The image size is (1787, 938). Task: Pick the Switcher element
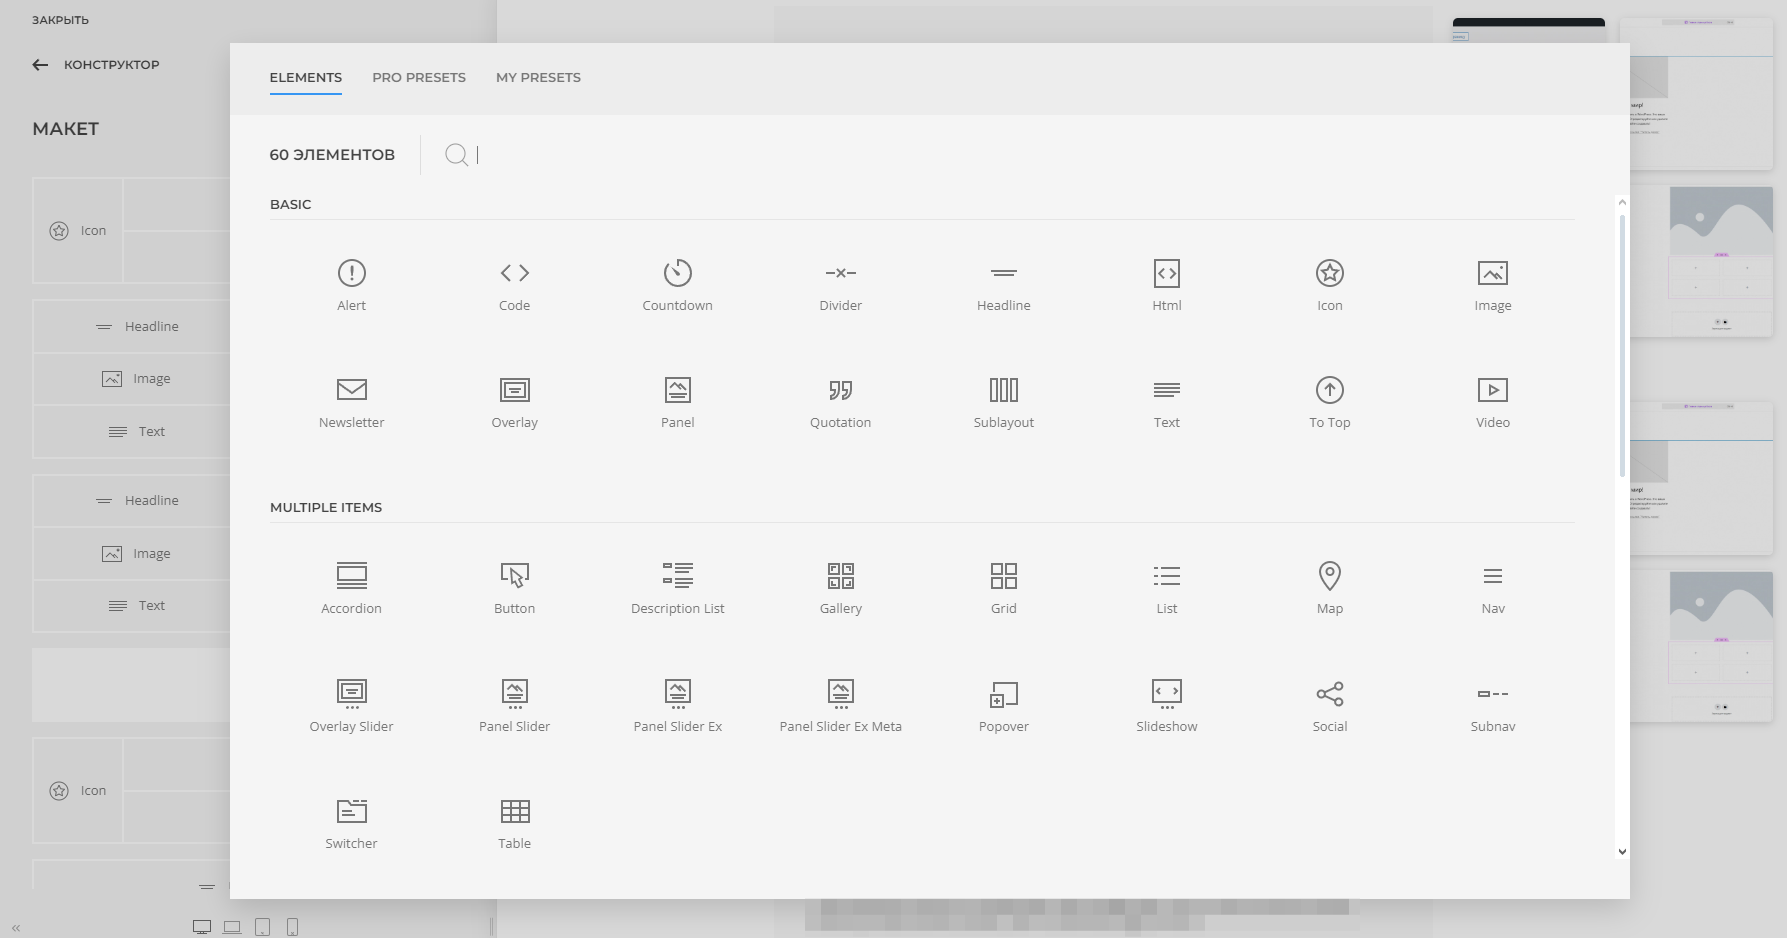tap(351, 822)
